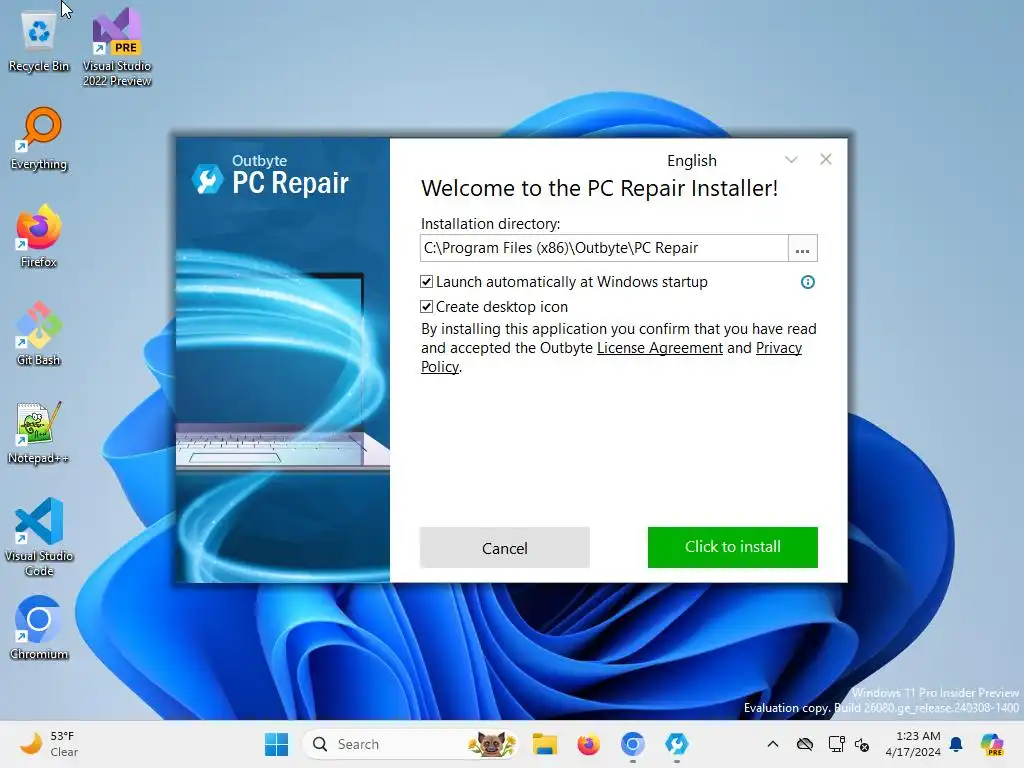Screen dimensions: 1024x768
Task: Open the English language dropdown
Action: (731, 160)
